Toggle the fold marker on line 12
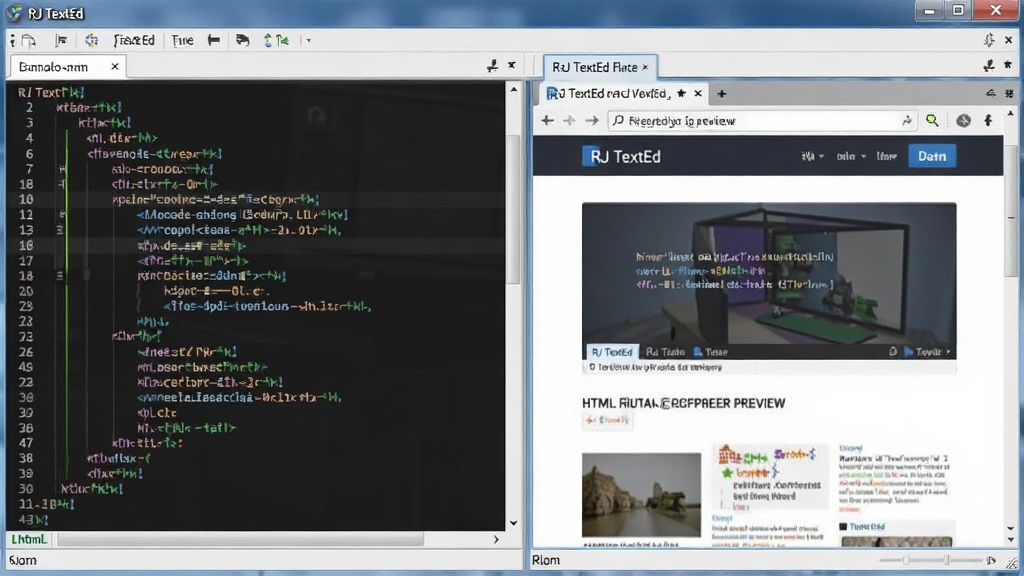The width and height of the screenshot is (1024, 576). pos(62,214)
